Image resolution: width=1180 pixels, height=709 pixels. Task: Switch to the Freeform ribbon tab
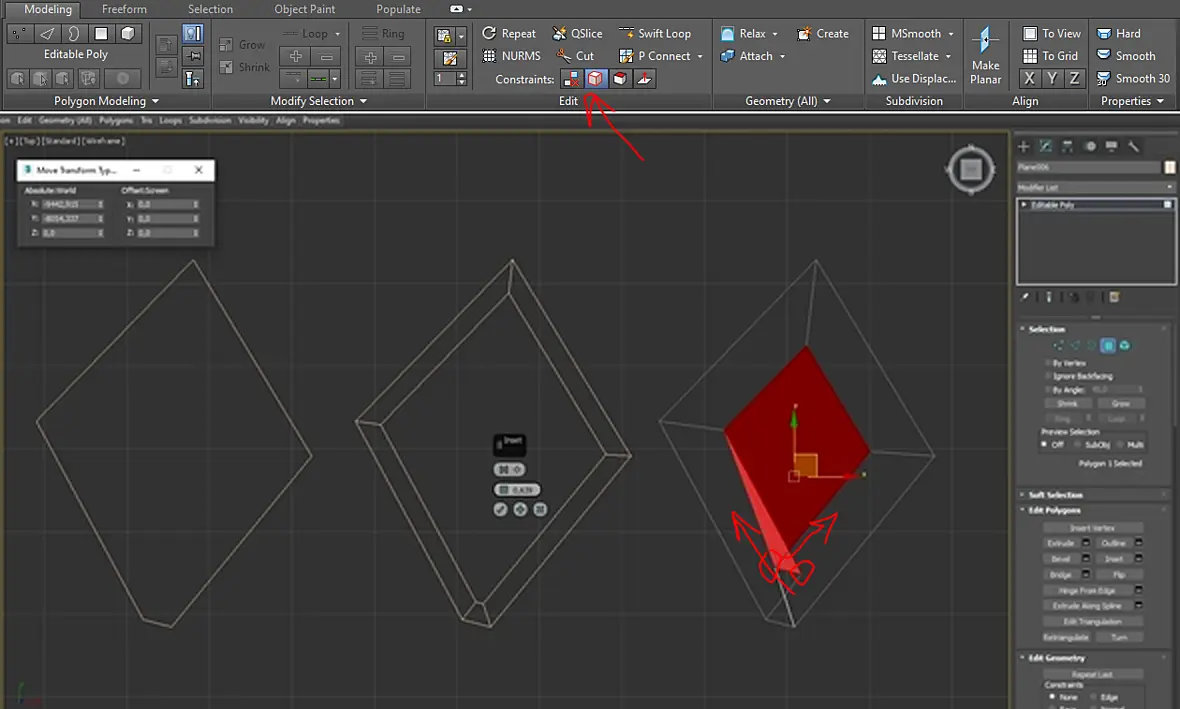(x=124, y=9)
